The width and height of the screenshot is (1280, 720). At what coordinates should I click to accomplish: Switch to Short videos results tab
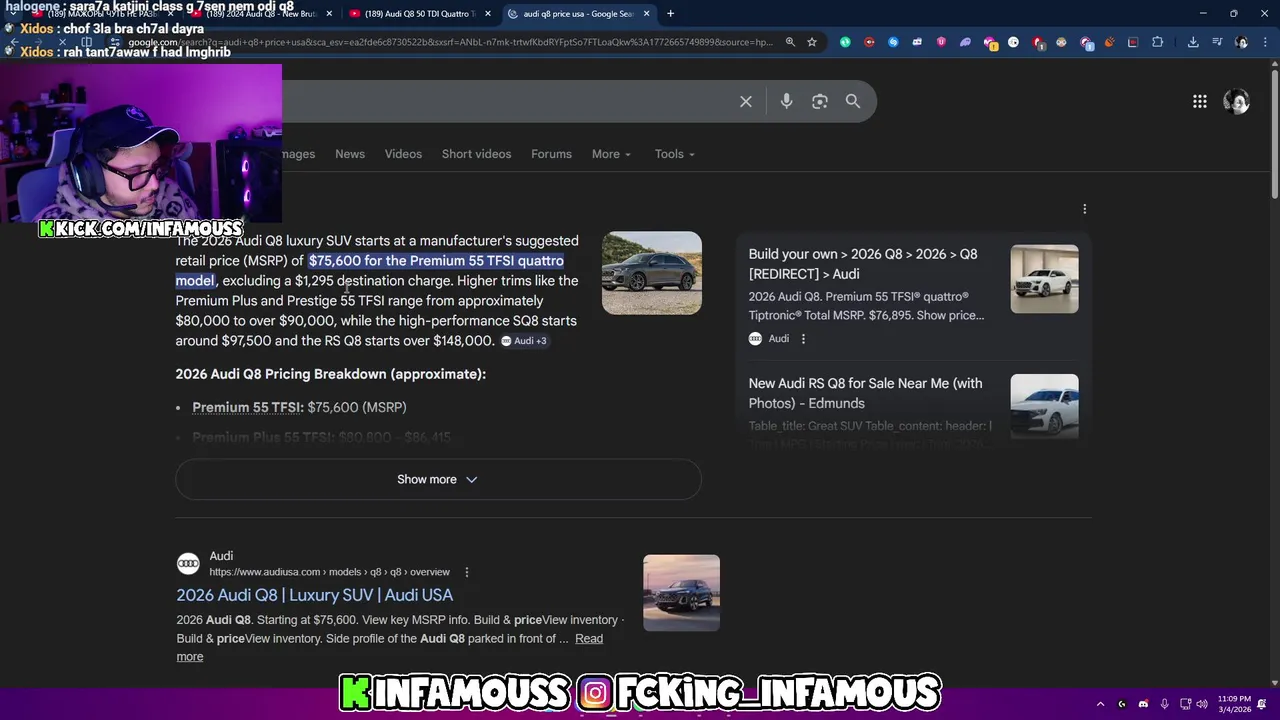click(476, 154)
